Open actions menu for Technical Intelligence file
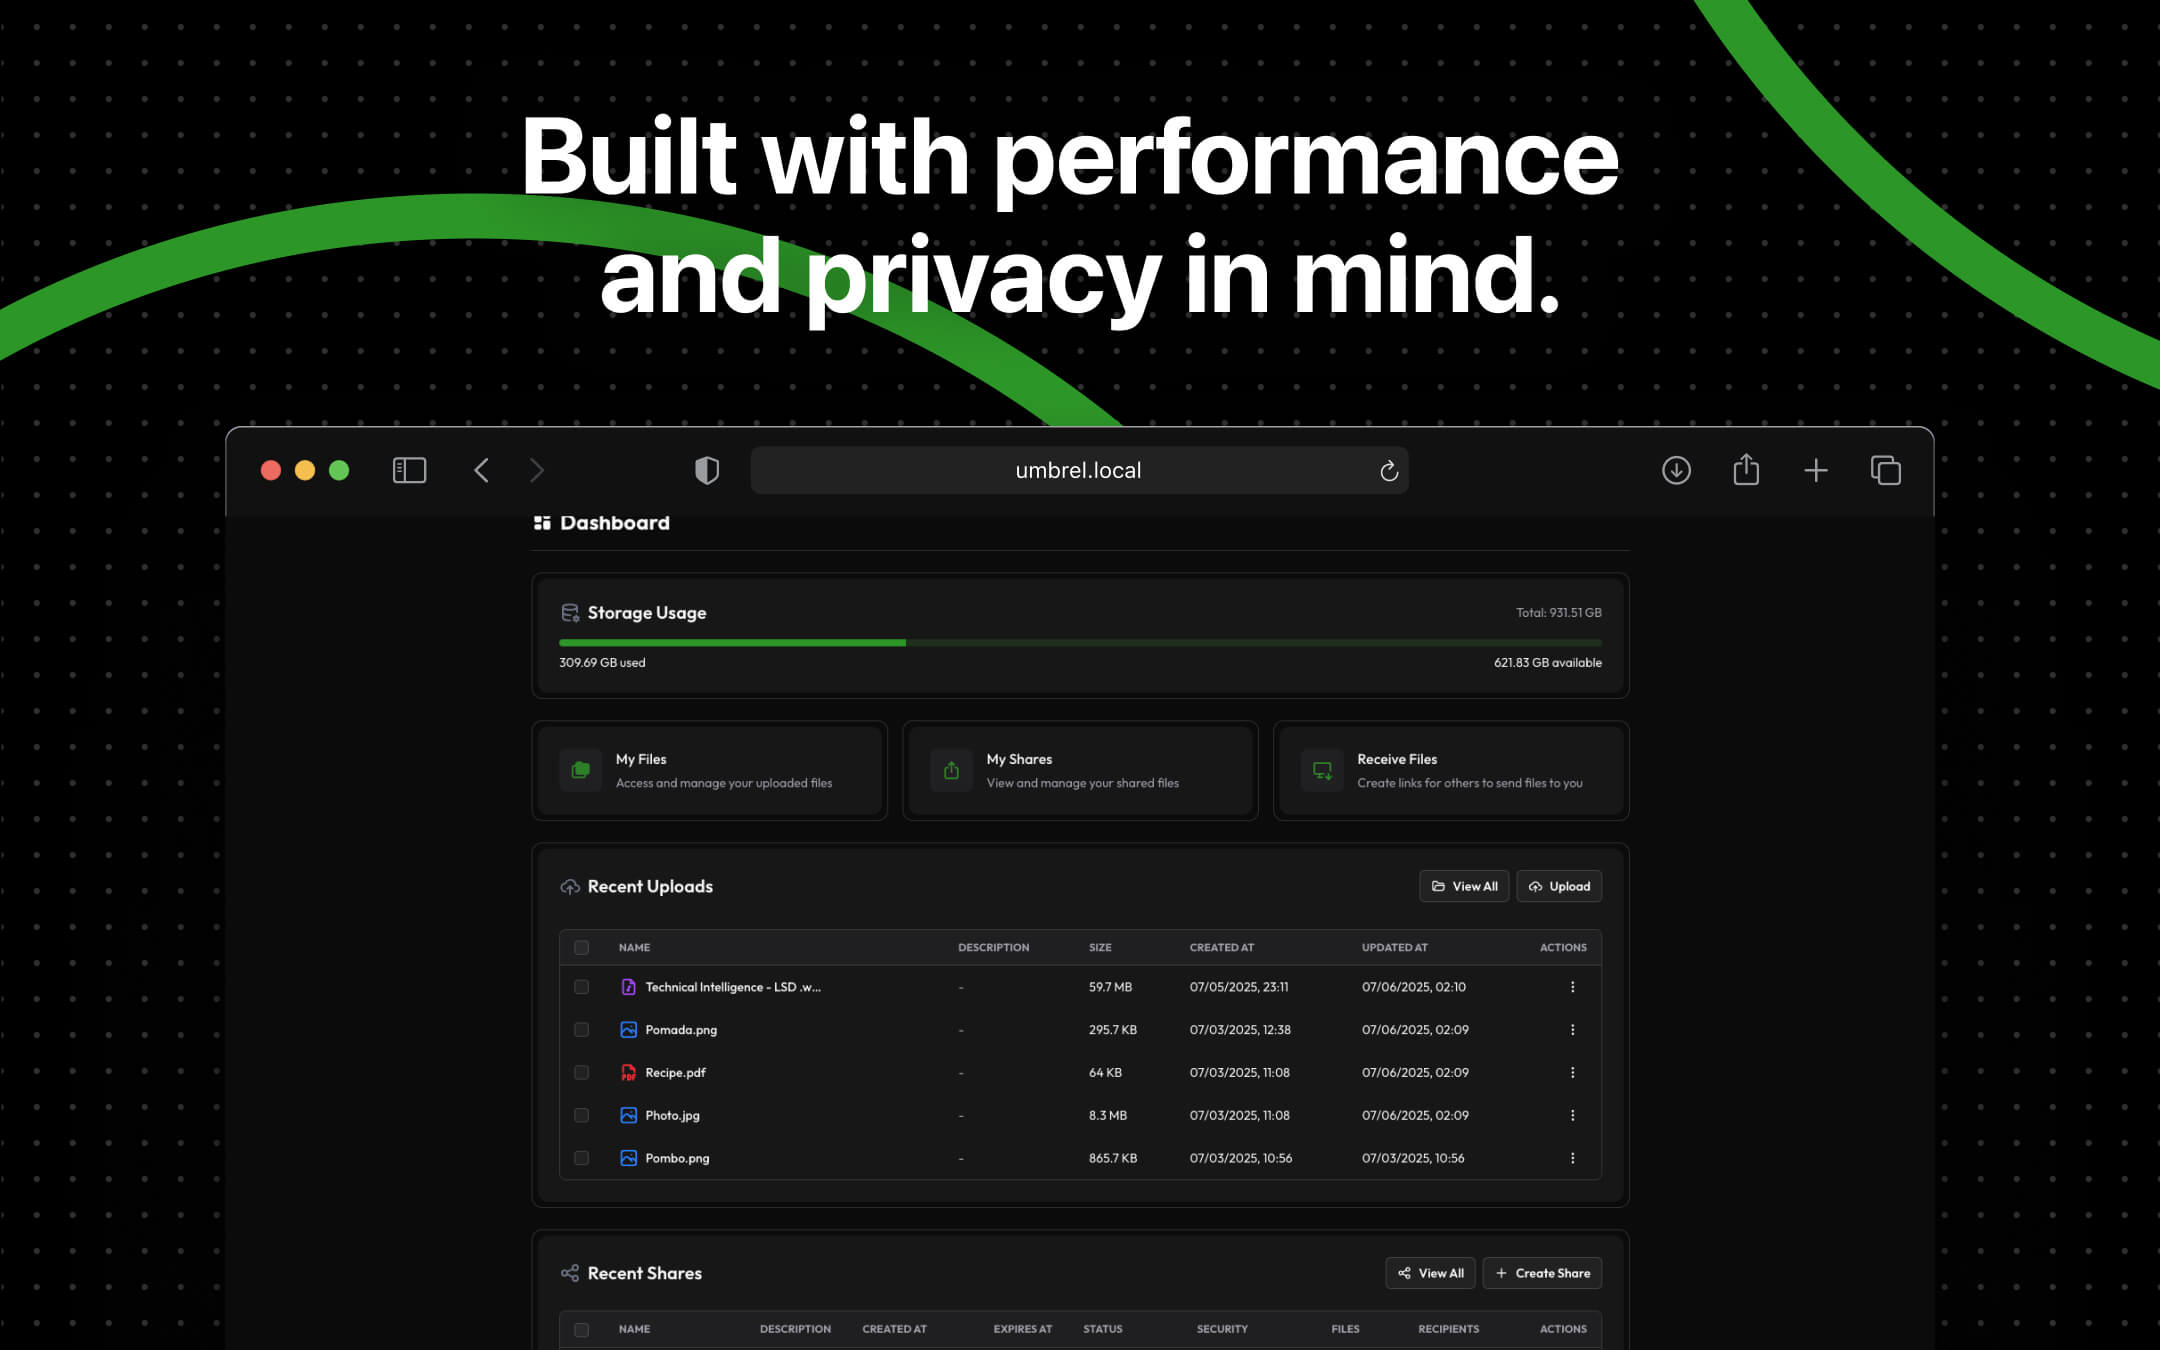 click(1573, 986)
